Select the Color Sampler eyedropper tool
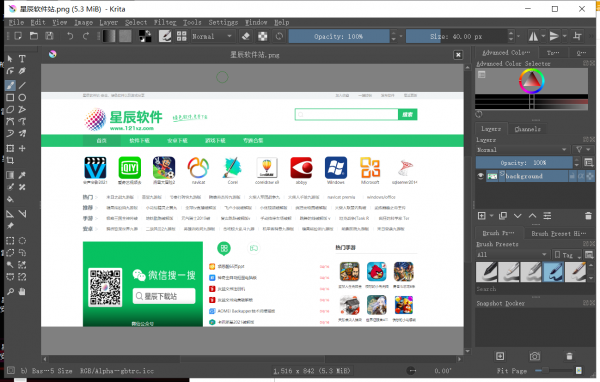The image size is (600, 382). click(x=22, y=175)
